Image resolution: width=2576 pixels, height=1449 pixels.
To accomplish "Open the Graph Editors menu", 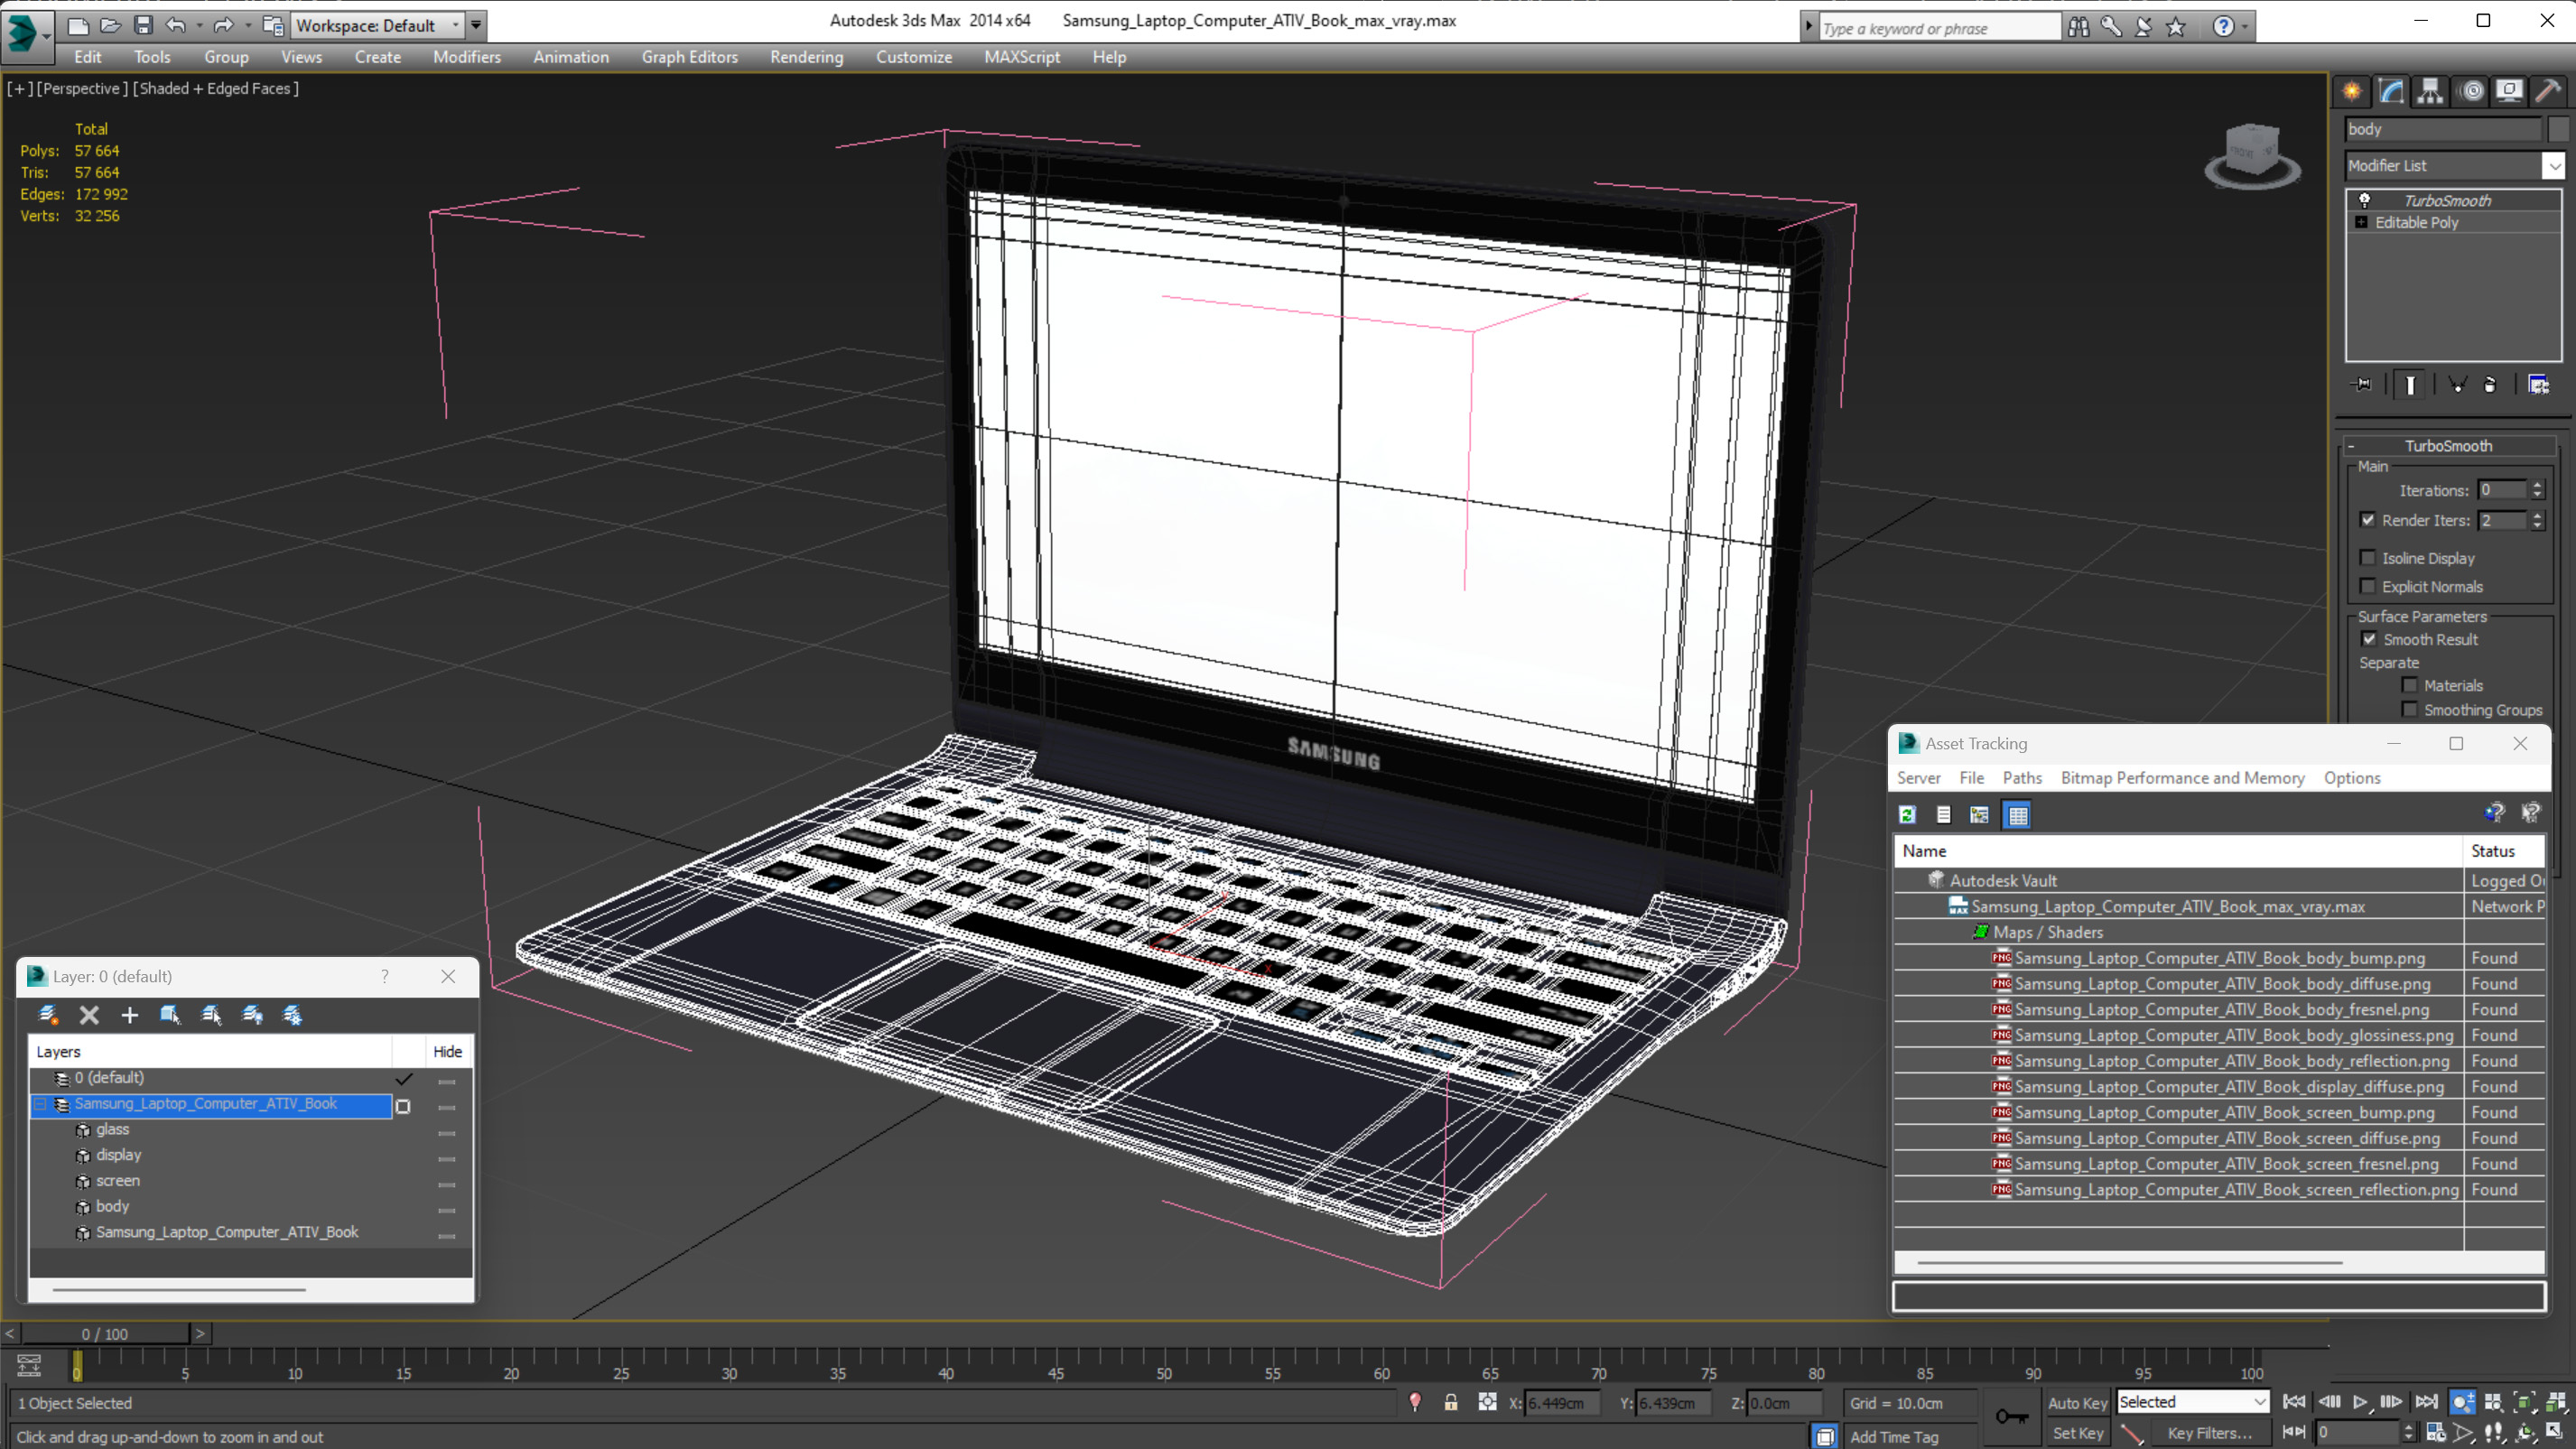I will [689, 57].
